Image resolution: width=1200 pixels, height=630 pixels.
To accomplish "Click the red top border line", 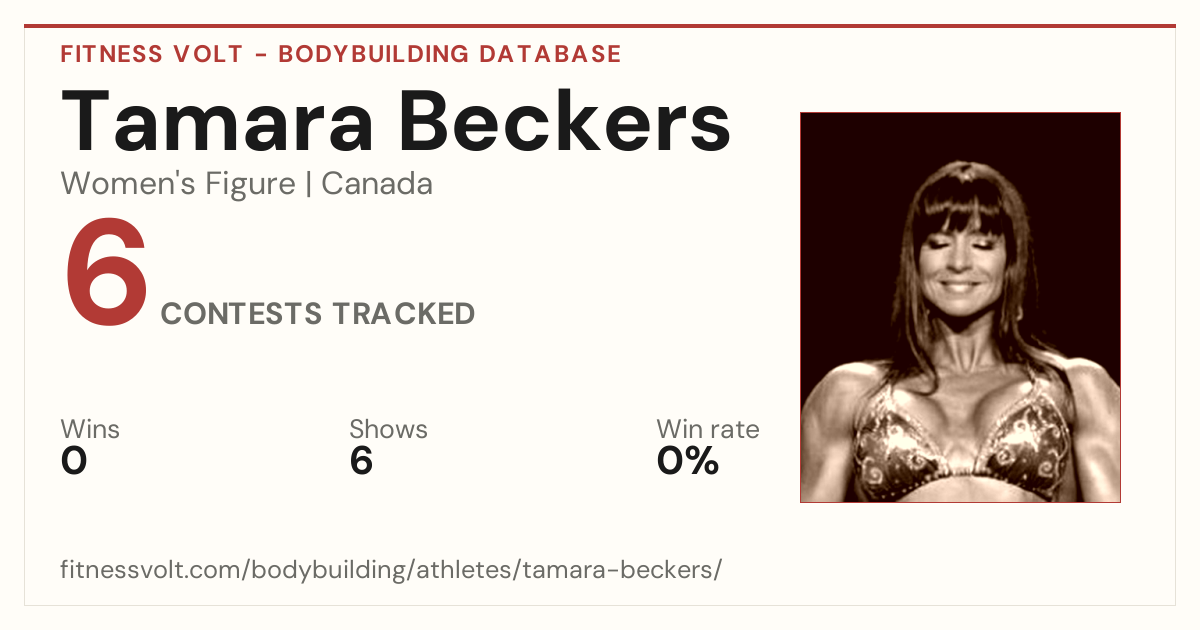I will tap(600, 26).
